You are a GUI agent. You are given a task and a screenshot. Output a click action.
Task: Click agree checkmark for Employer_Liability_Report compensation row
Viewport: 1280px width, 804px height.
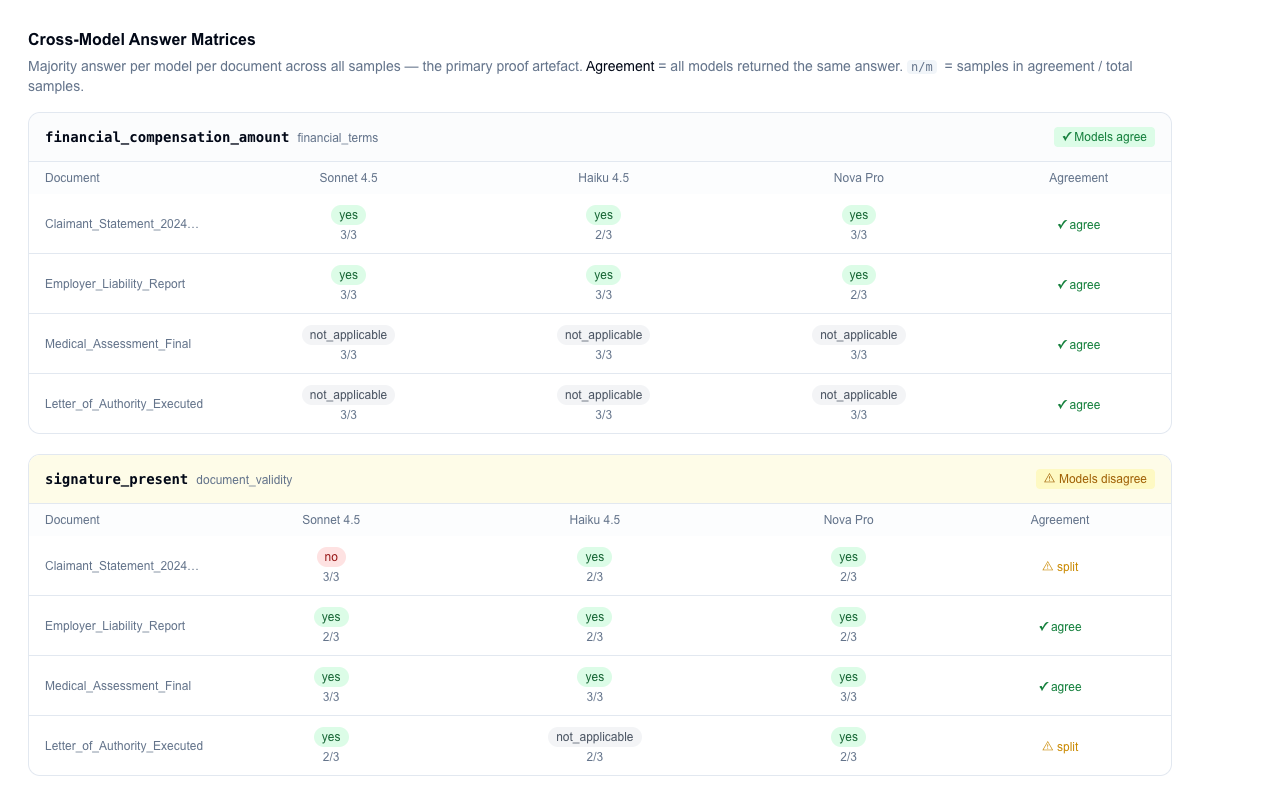coord(1078,284)
